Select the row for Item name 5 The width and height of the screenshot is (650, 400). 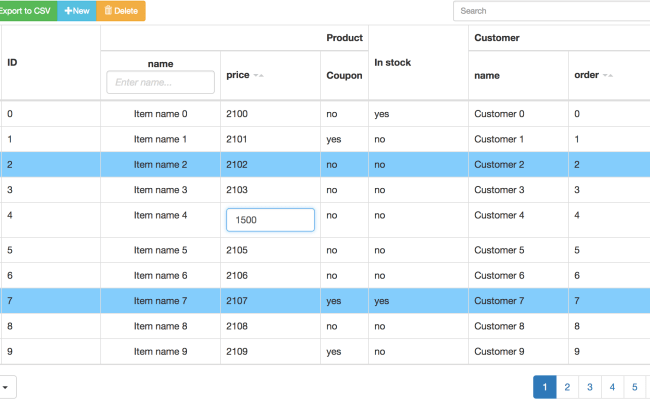(x=160, y=250)
